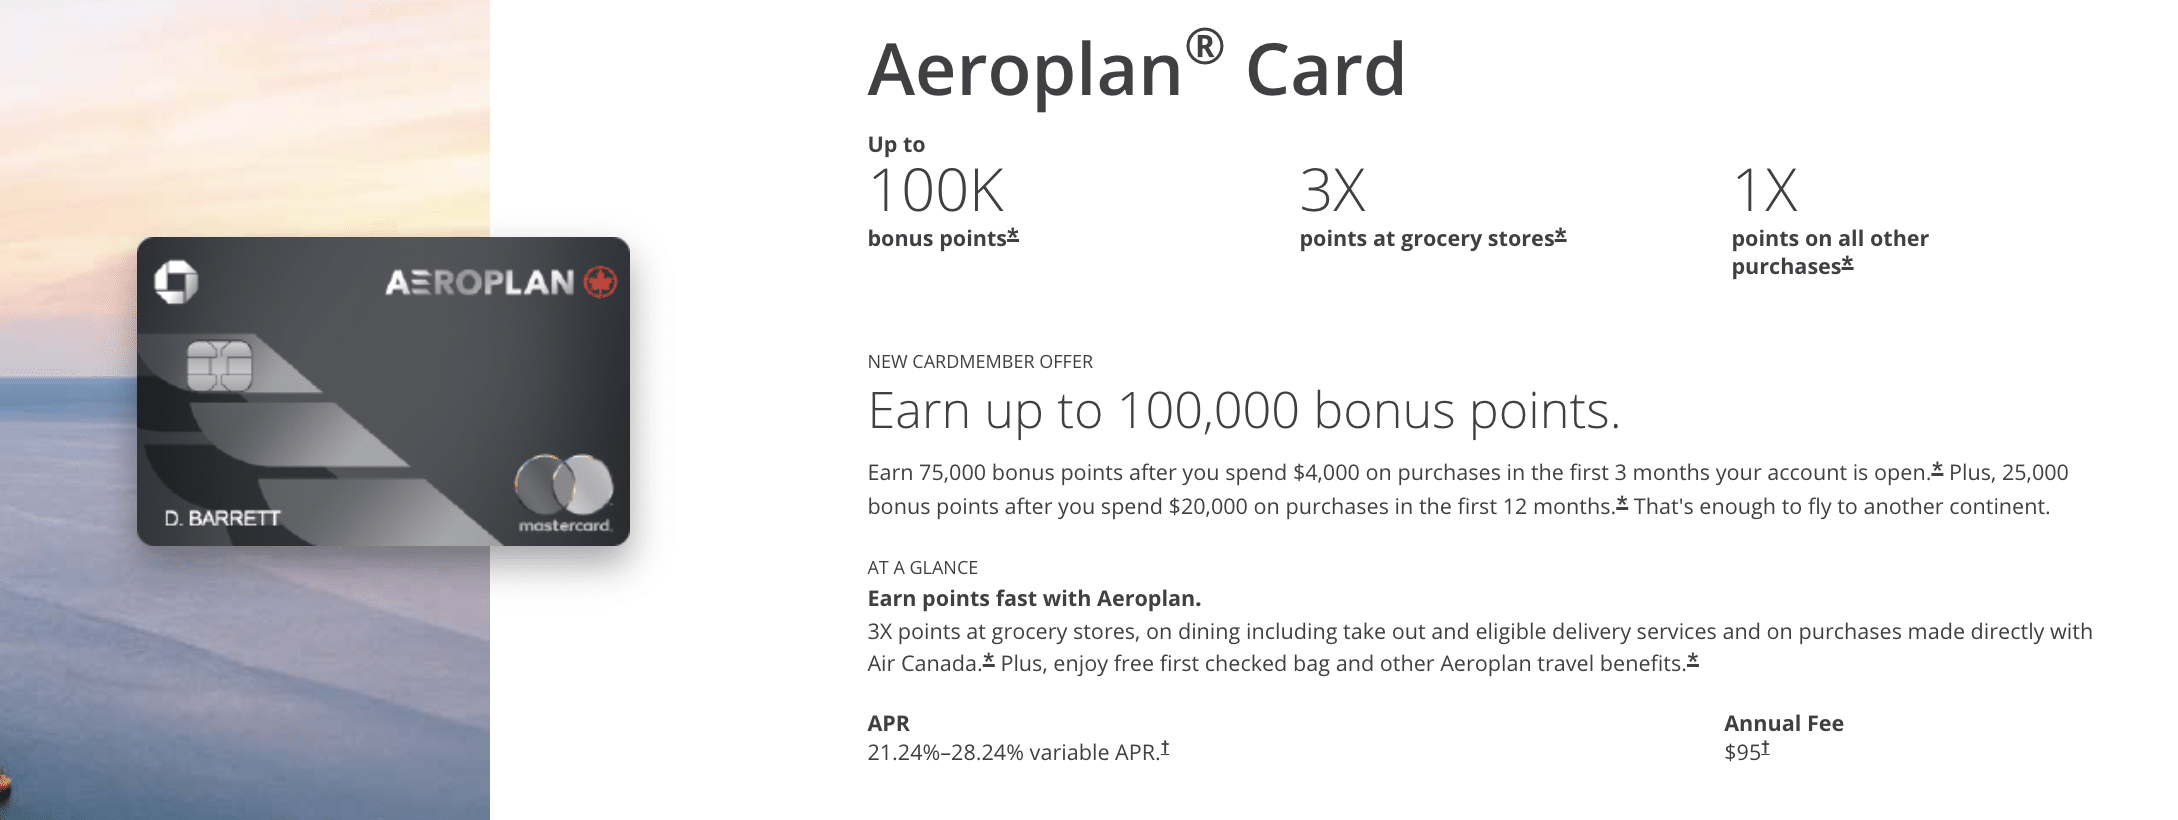The height and width of the screenshot is (820, 2178).
Task: Click the Chase octagon logo on the card
Action: point(176,282)
